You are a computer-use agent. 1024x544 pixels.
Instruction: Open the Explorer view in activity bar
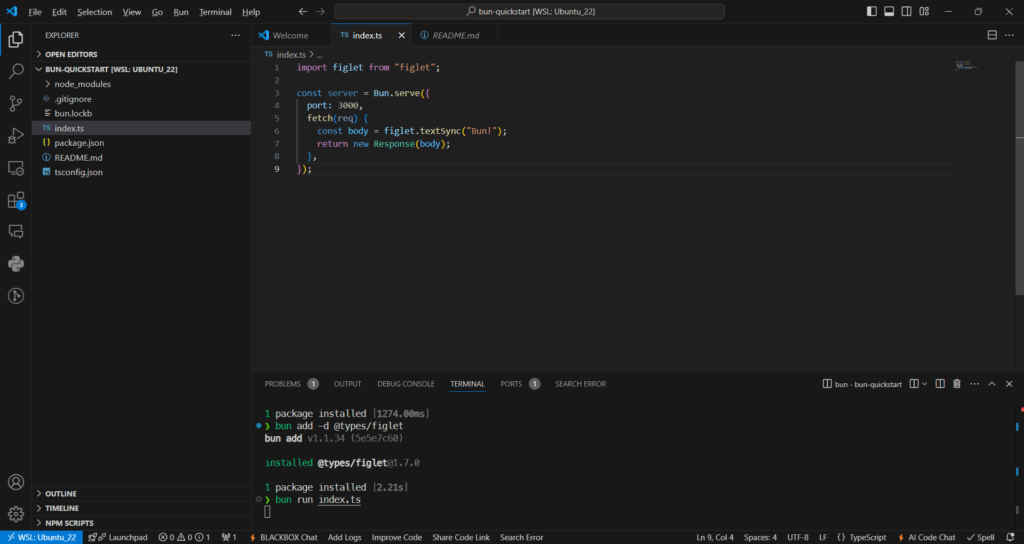tap(16, 40)
